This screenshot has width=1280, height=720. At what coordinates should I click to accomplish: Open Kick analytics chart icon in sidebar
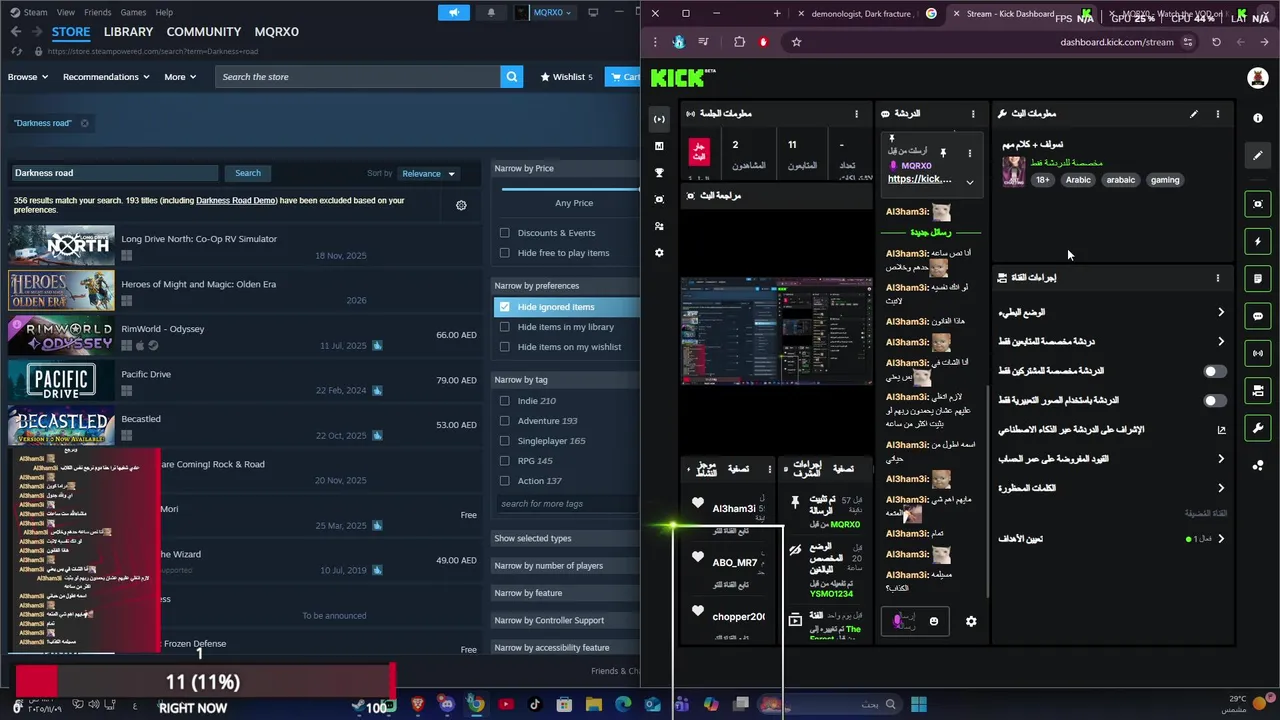[x=659, y=146]
